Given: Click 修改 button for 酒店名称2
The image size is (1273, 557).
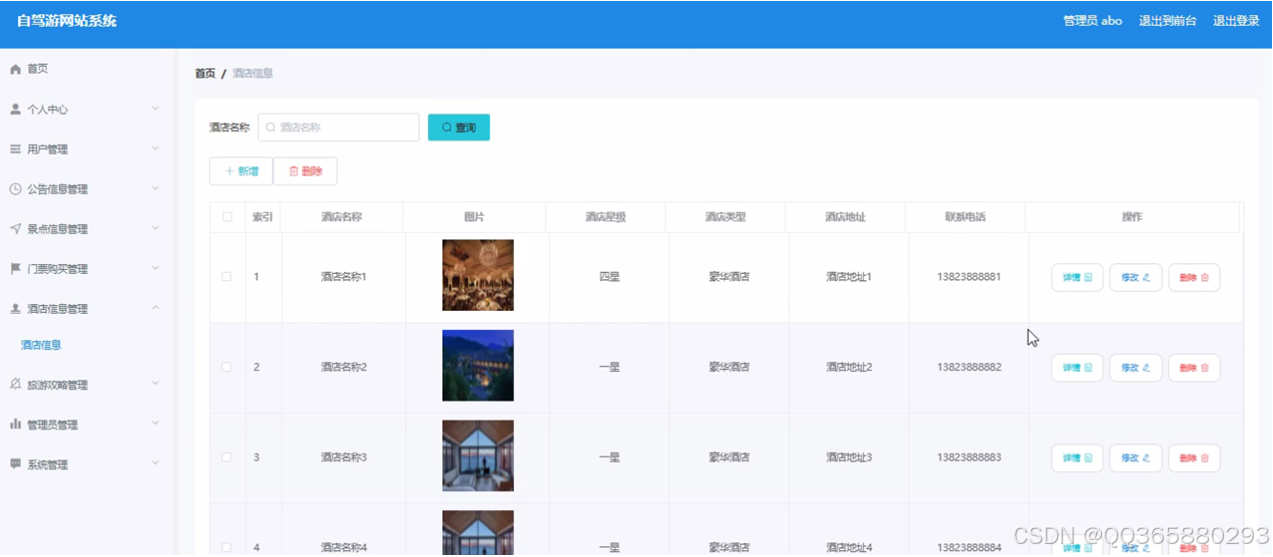Looking at the screenshot, I should [1135, 368].
